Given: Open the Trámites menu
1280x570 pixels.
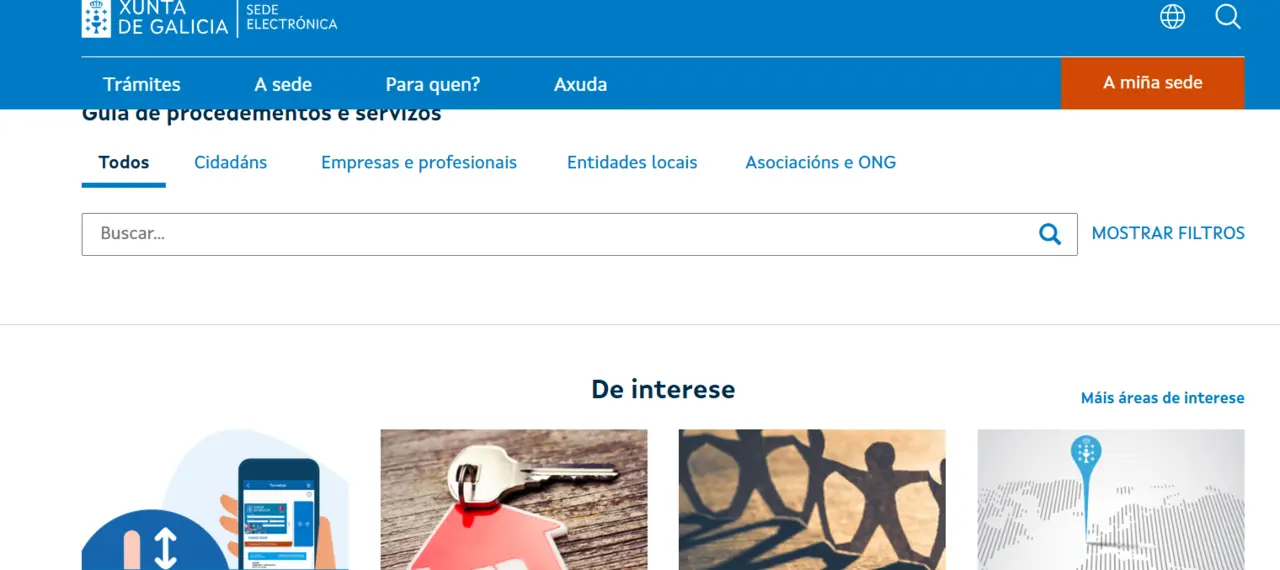Looking at the screenshot, I should pos(142,84).
